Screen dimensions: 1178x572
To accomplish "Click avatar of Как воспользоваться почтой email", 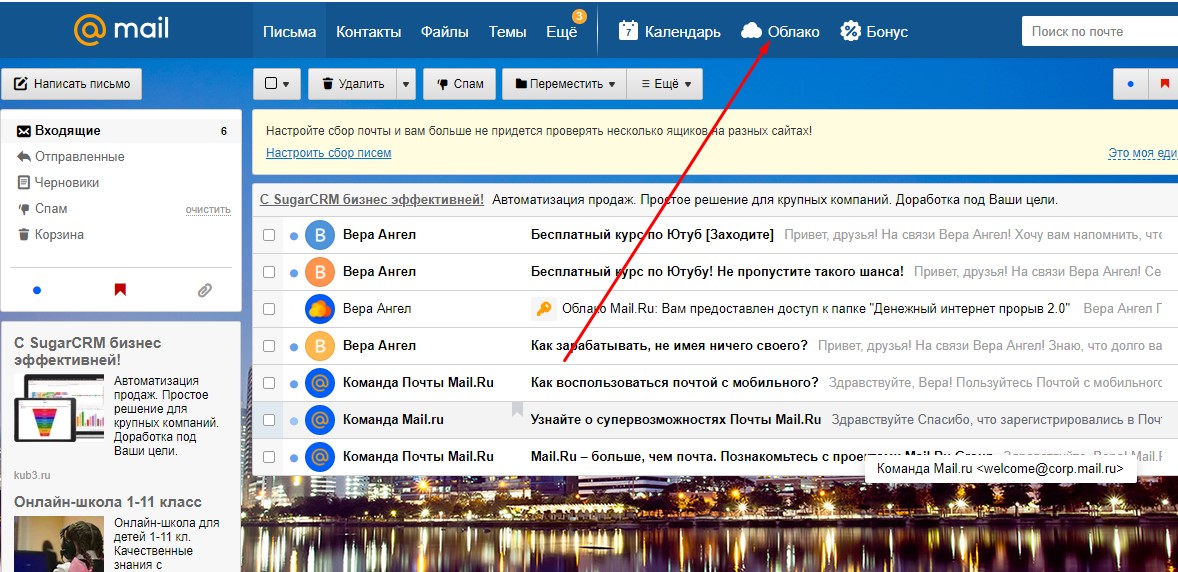I will pyautogui.click(x=319, y=383).
